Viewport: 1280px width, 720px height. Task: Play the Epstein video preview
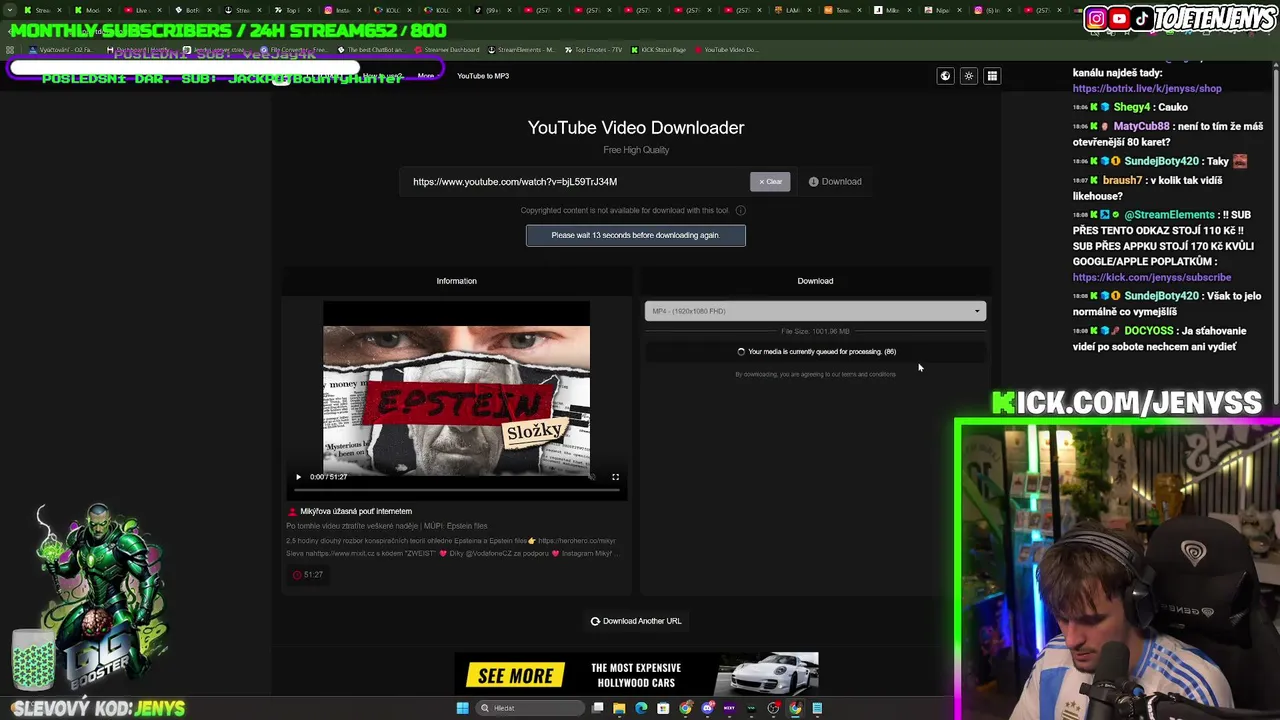(x=298, y=477)
